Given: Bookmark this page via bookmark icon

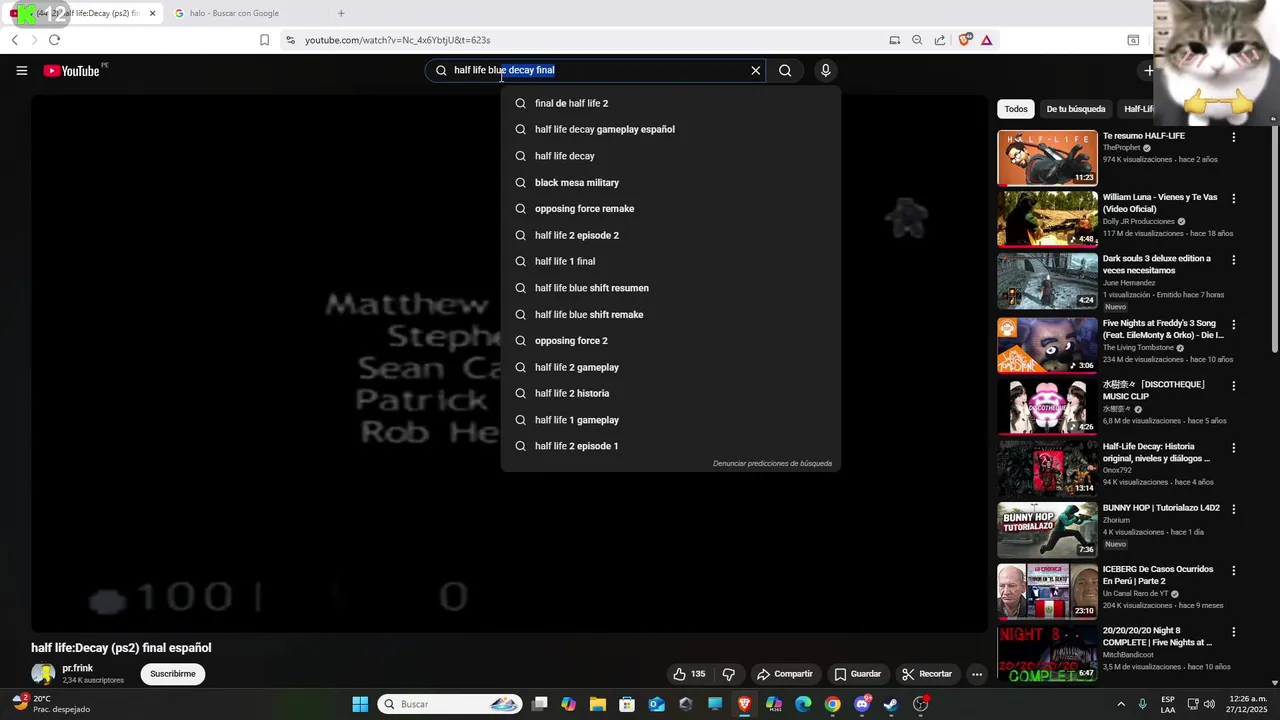Looking at the screenshot, I should point(264,40).
